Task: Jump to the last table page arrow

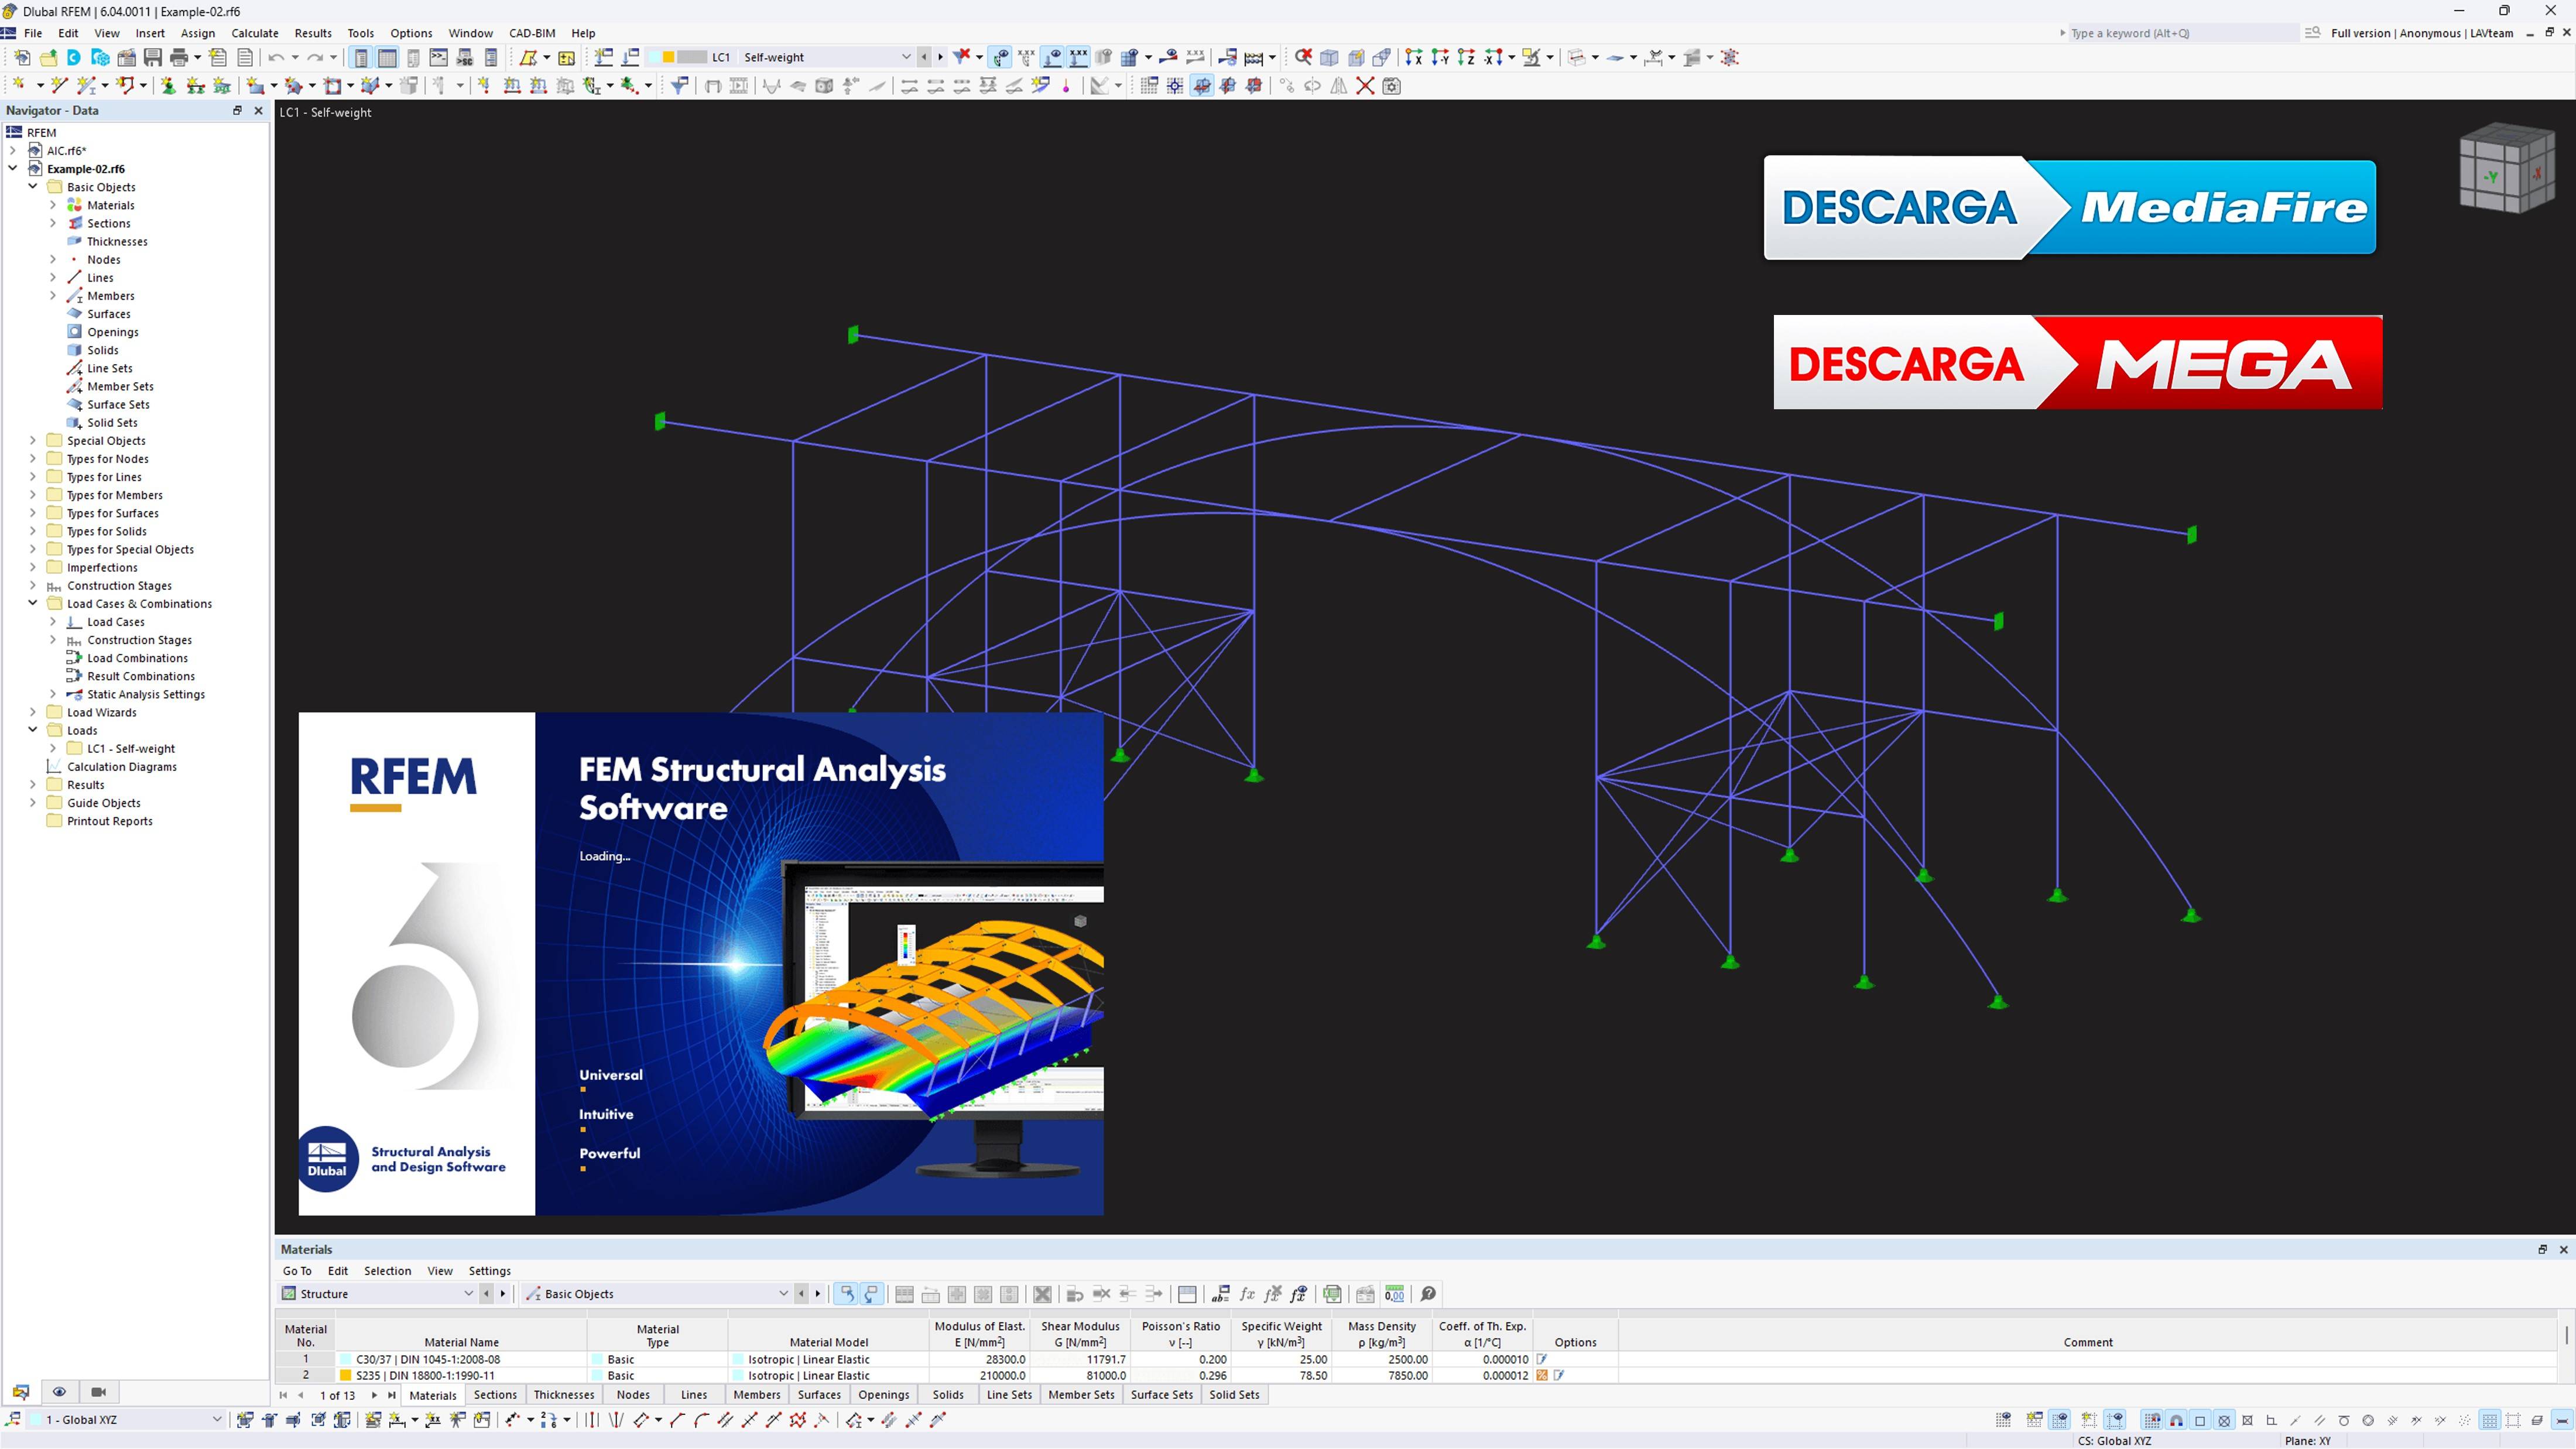Action: (x=391, y=1394)
